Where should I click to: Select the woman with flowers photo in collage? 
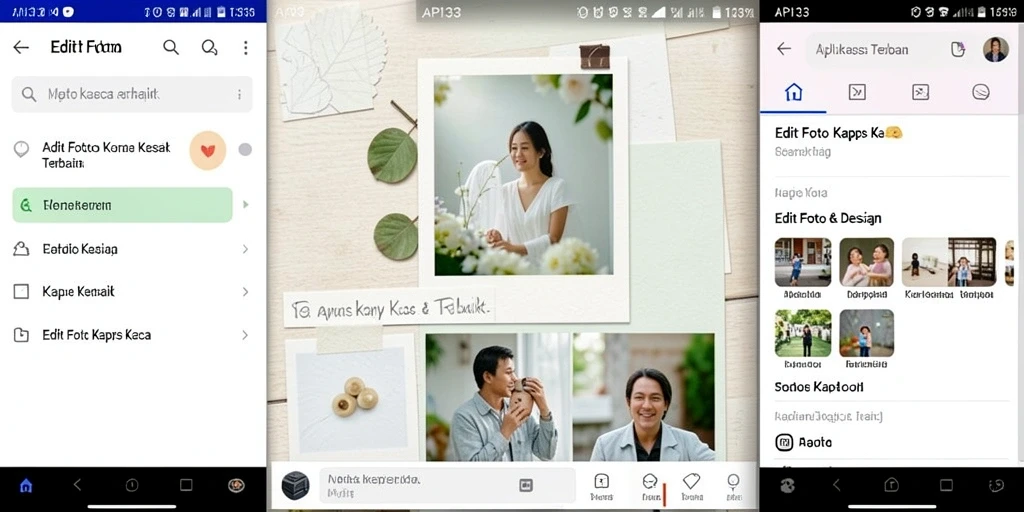coord(523,174)
